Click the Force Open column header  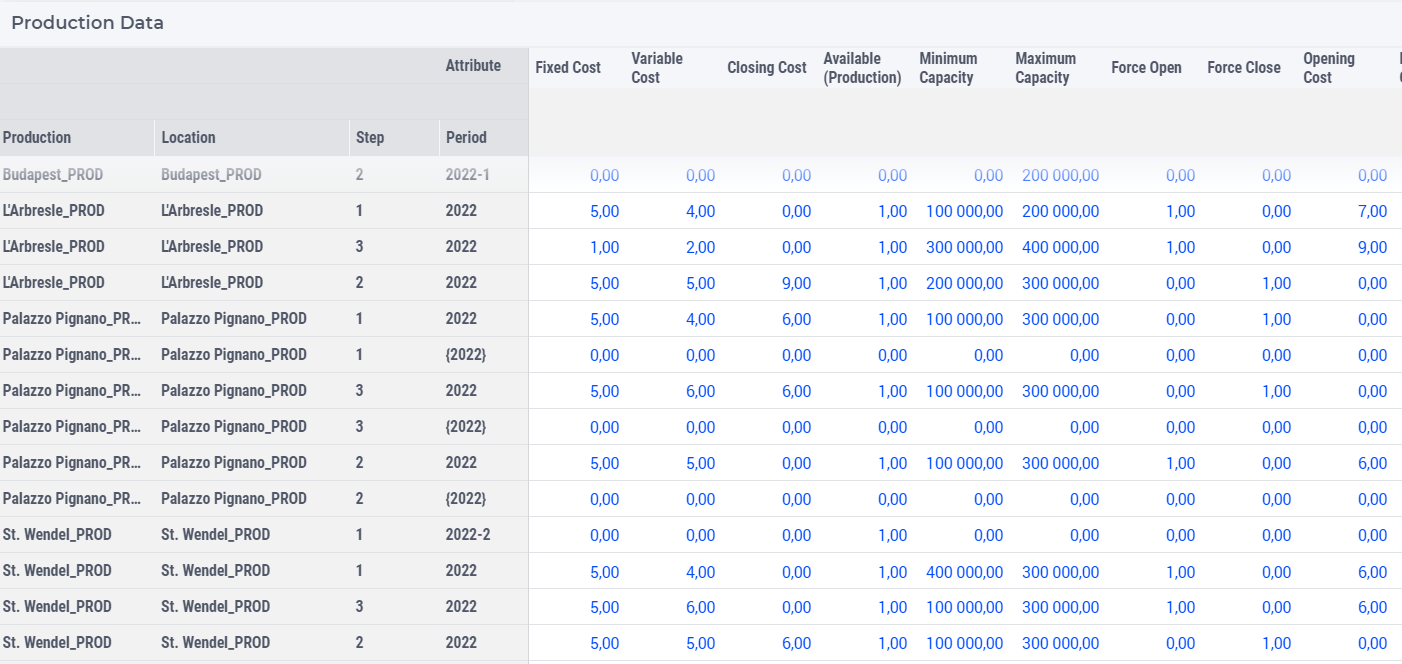pyautogui.click(x=1146, y=68)
